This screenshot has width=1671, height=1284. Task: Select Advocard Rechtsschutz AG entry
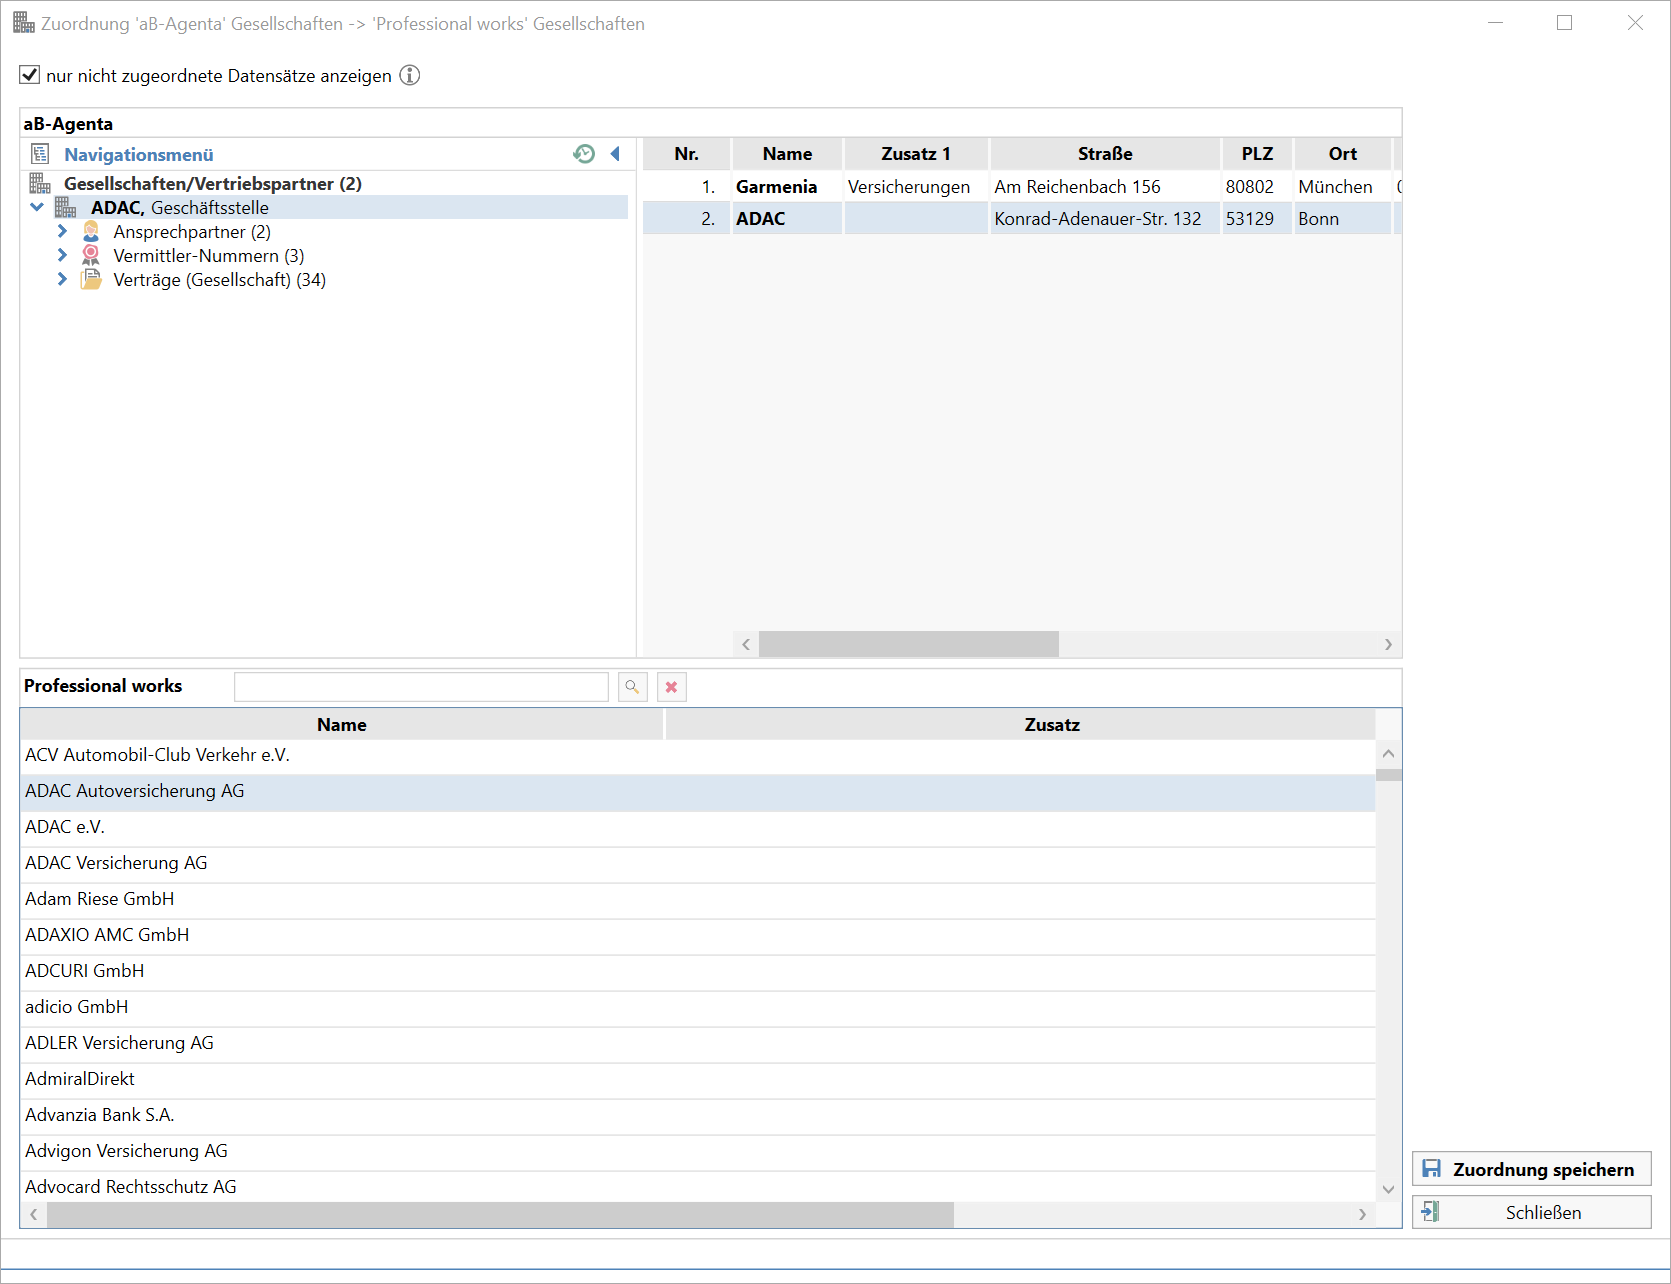coord(698,1186)
